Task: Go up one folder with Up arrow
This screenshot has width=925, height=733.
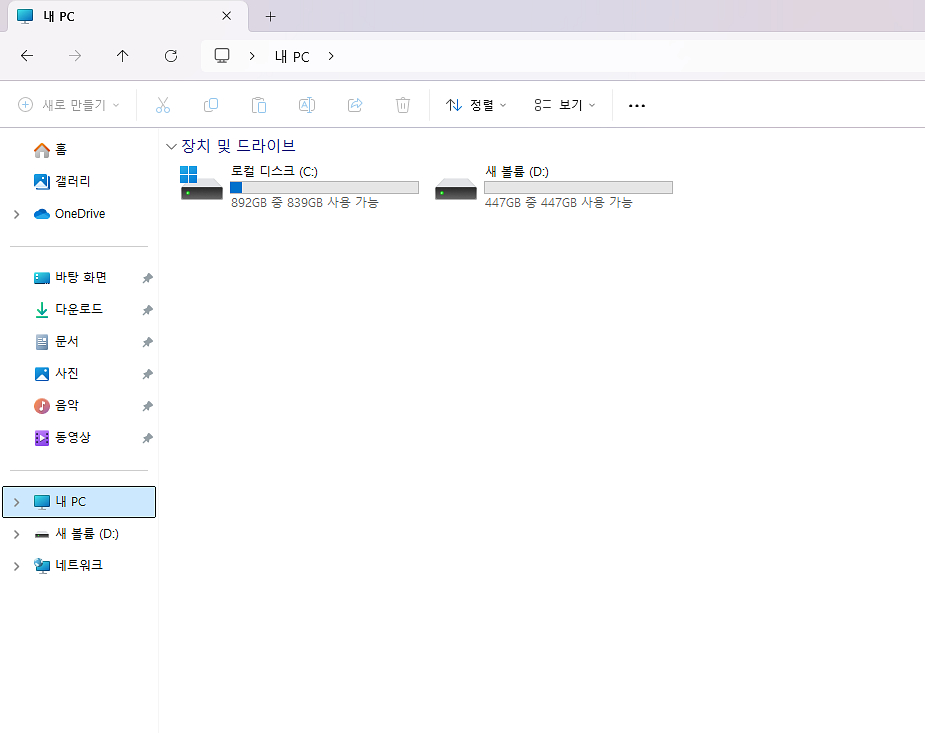Action: [123, 56]
